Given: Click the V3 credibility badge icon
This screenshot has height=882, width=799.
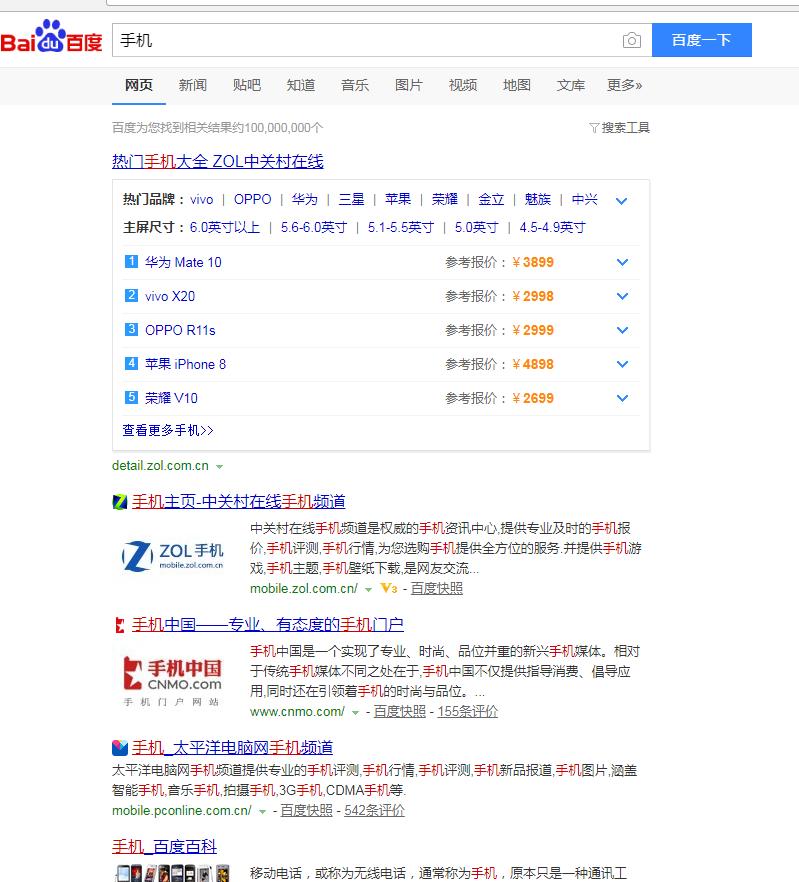Looking at the screenshot, I should click(x=389, y=588).
